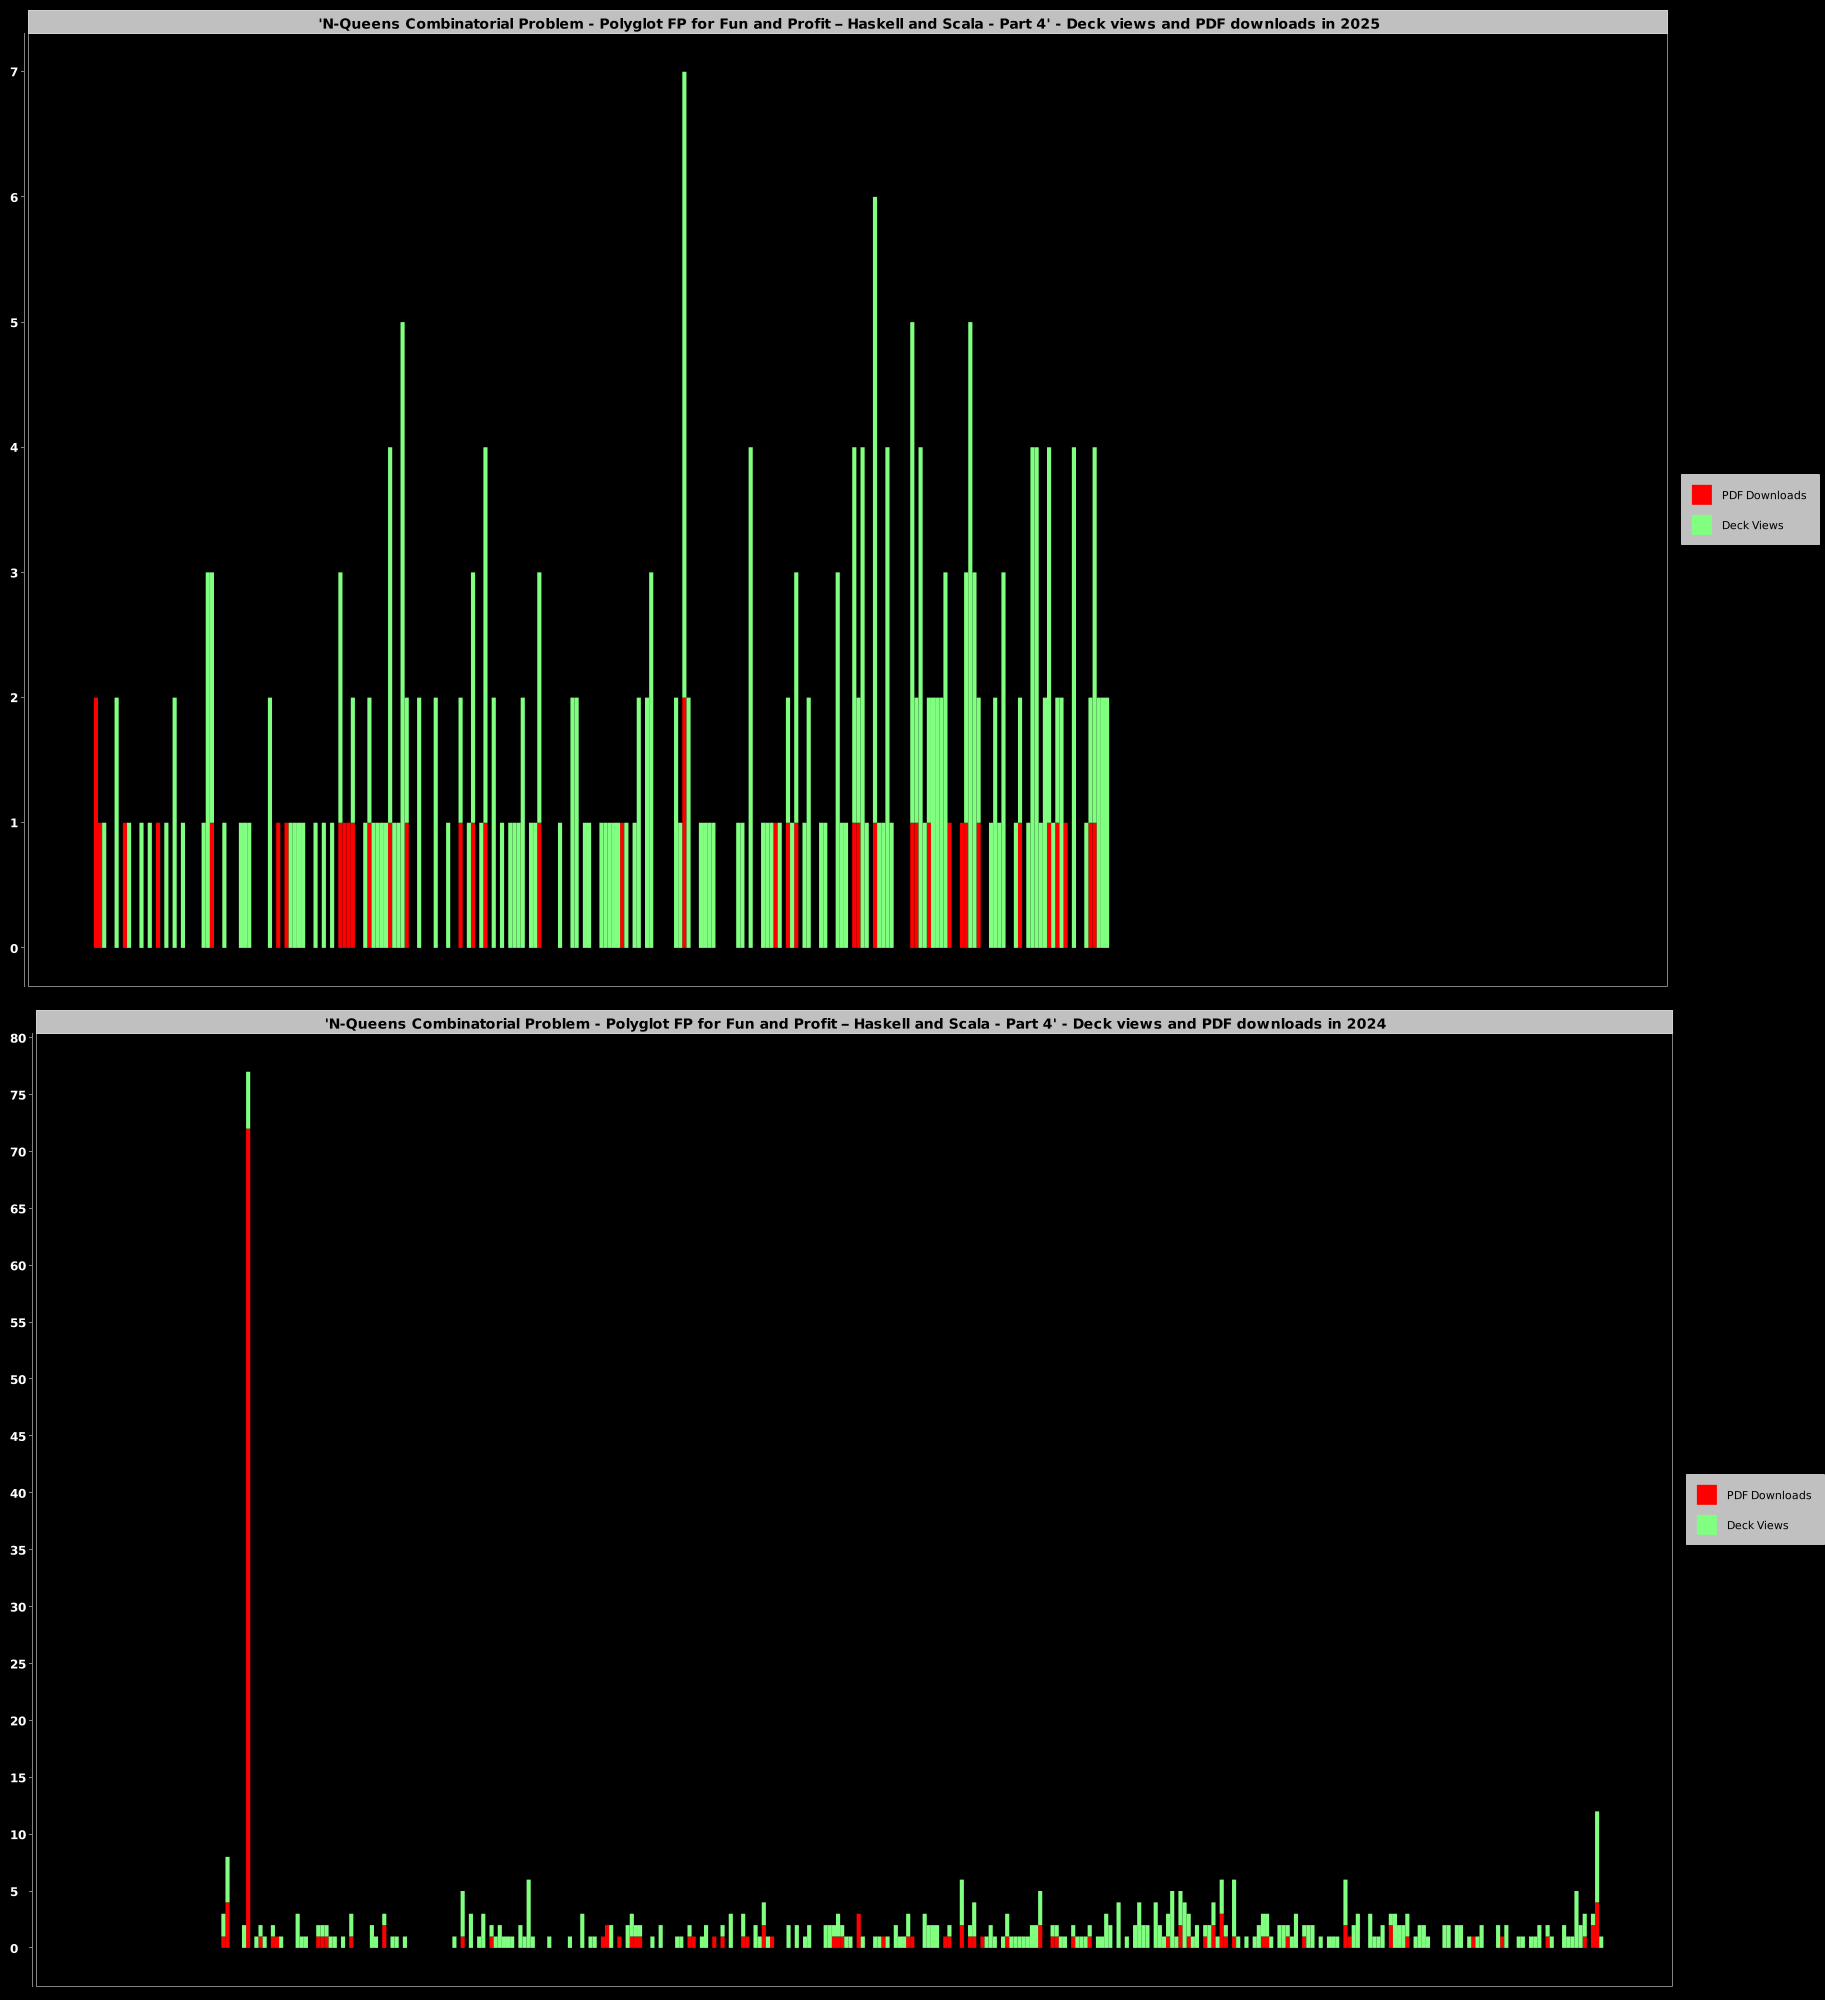The width and height of the screenshot is (1825, 2000).
Task: Click the 2025 chart title bar
Action: 848,23
